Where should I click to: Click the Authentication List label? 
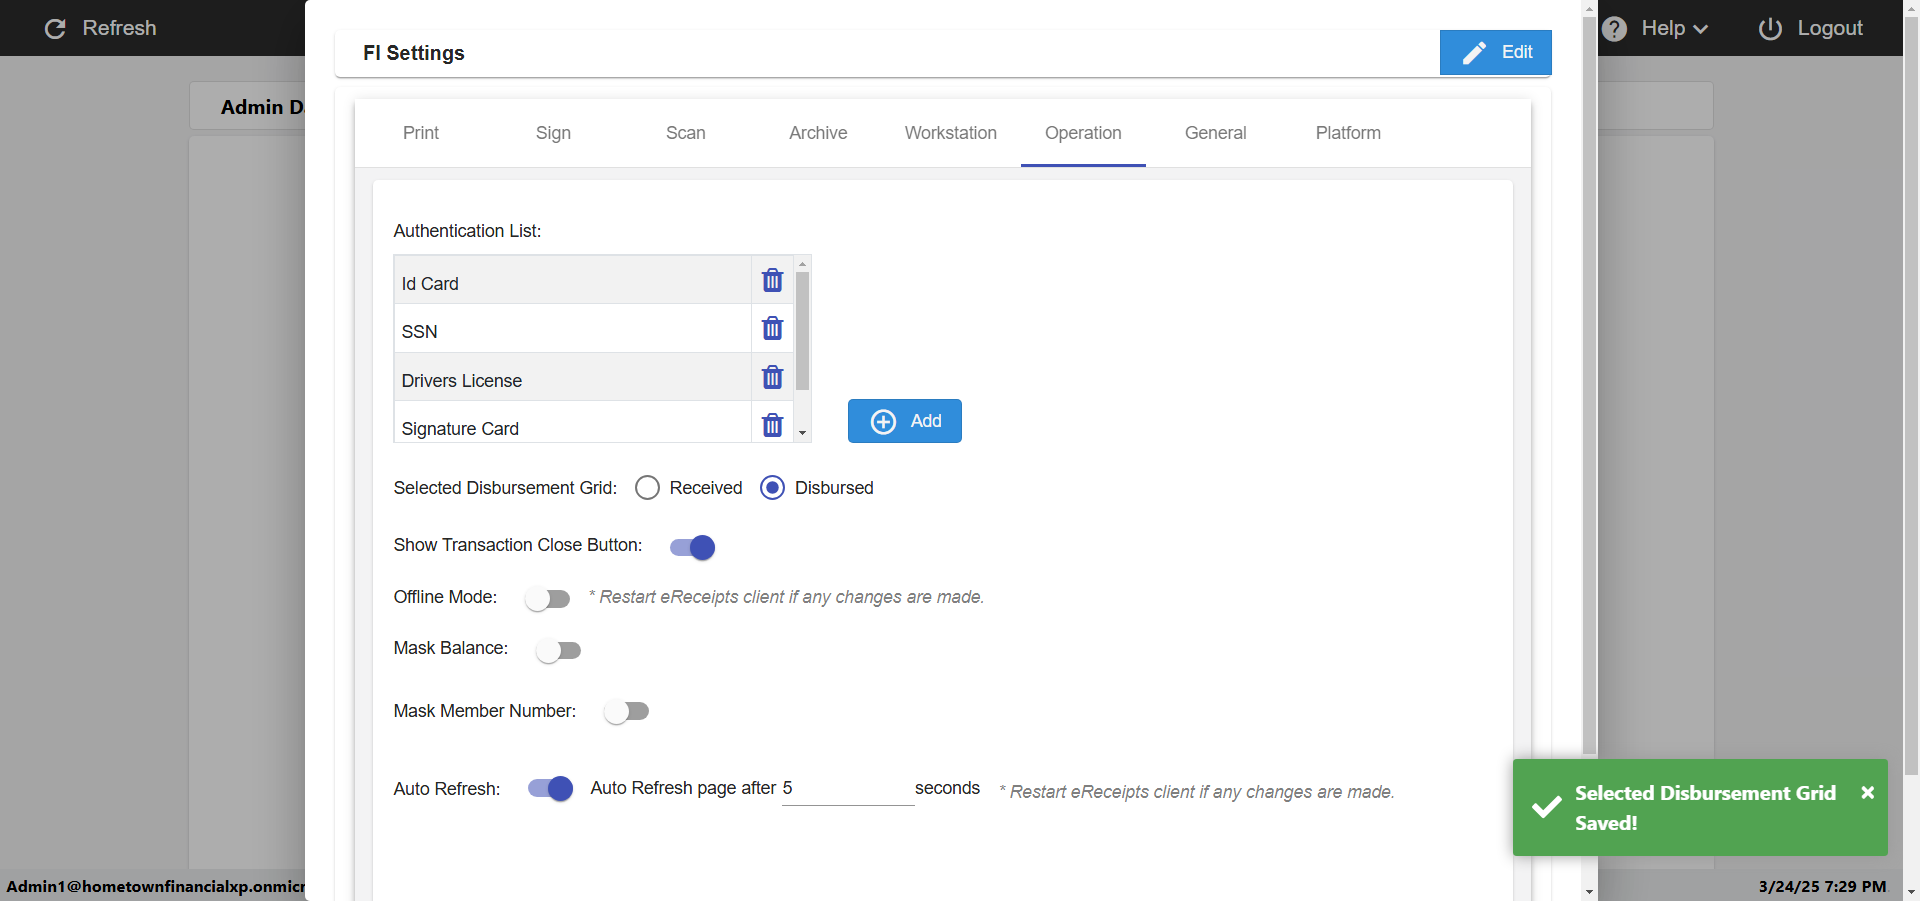[x=467, y=231]
